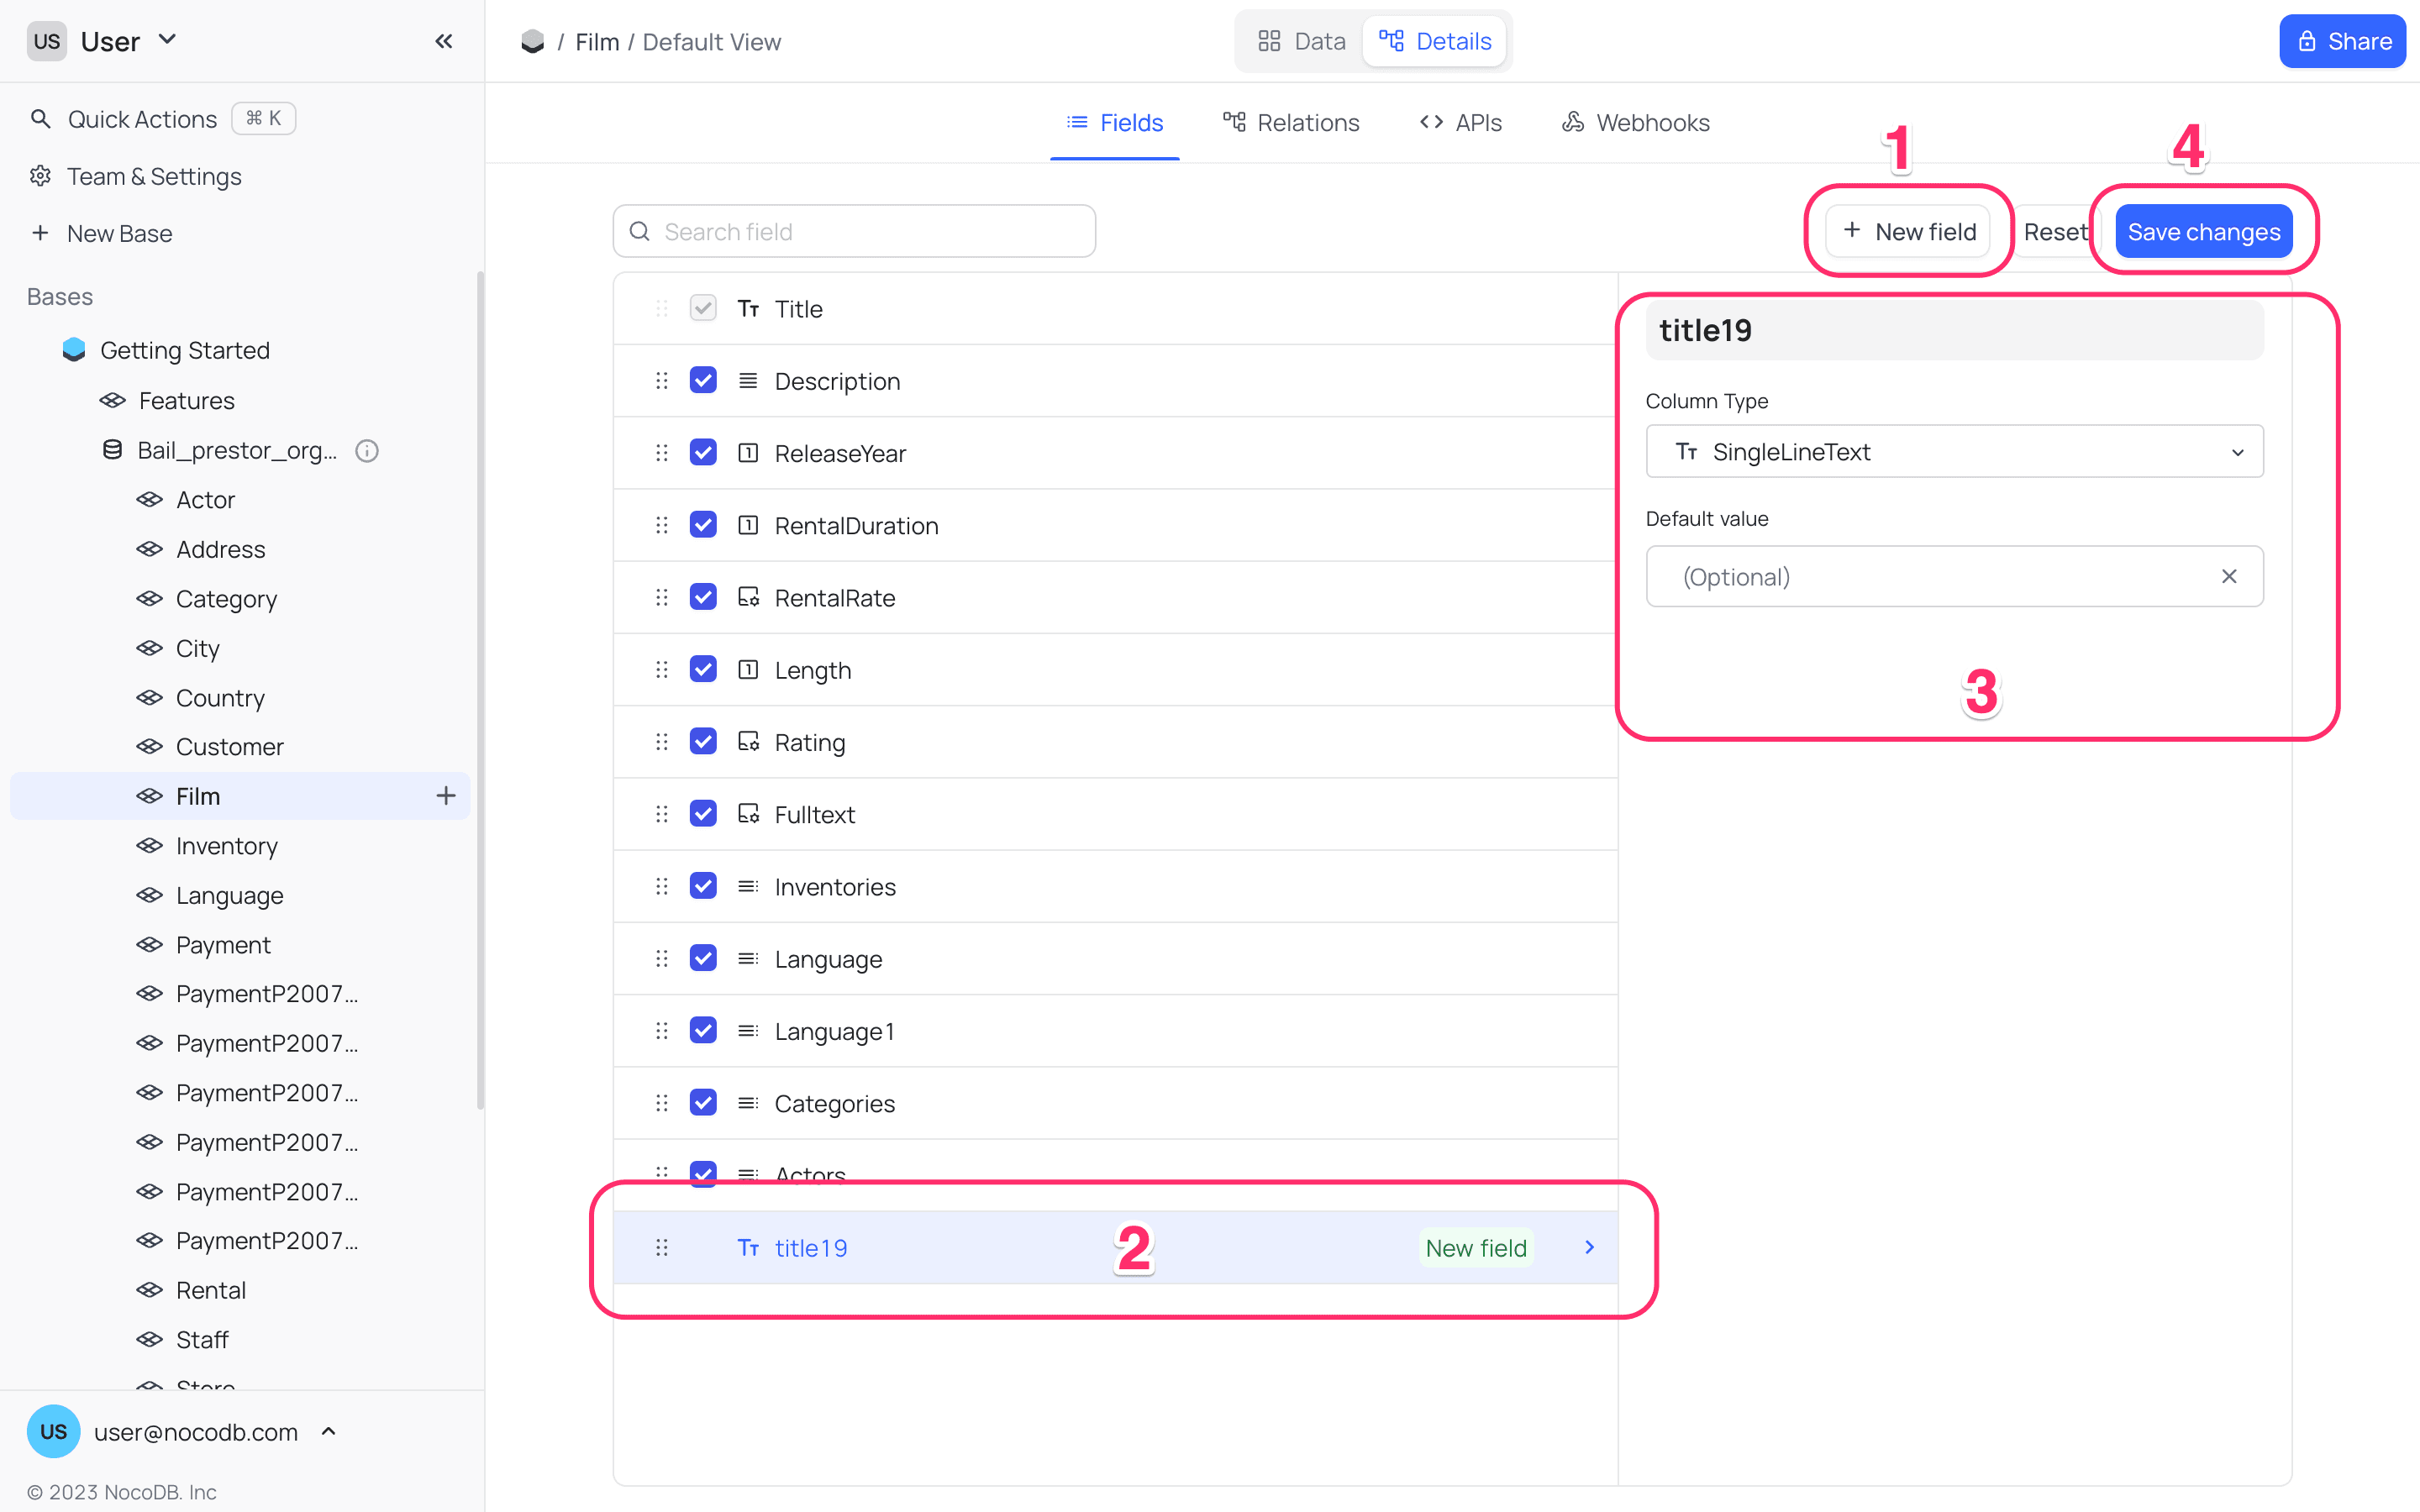Screen dimensions: 2420x1512
Task: Open the Actor table in sidebar
Action: (x=205, y=499)
